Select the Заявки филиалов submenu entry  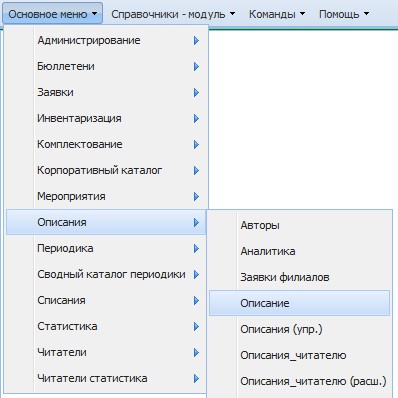(299, 277)
